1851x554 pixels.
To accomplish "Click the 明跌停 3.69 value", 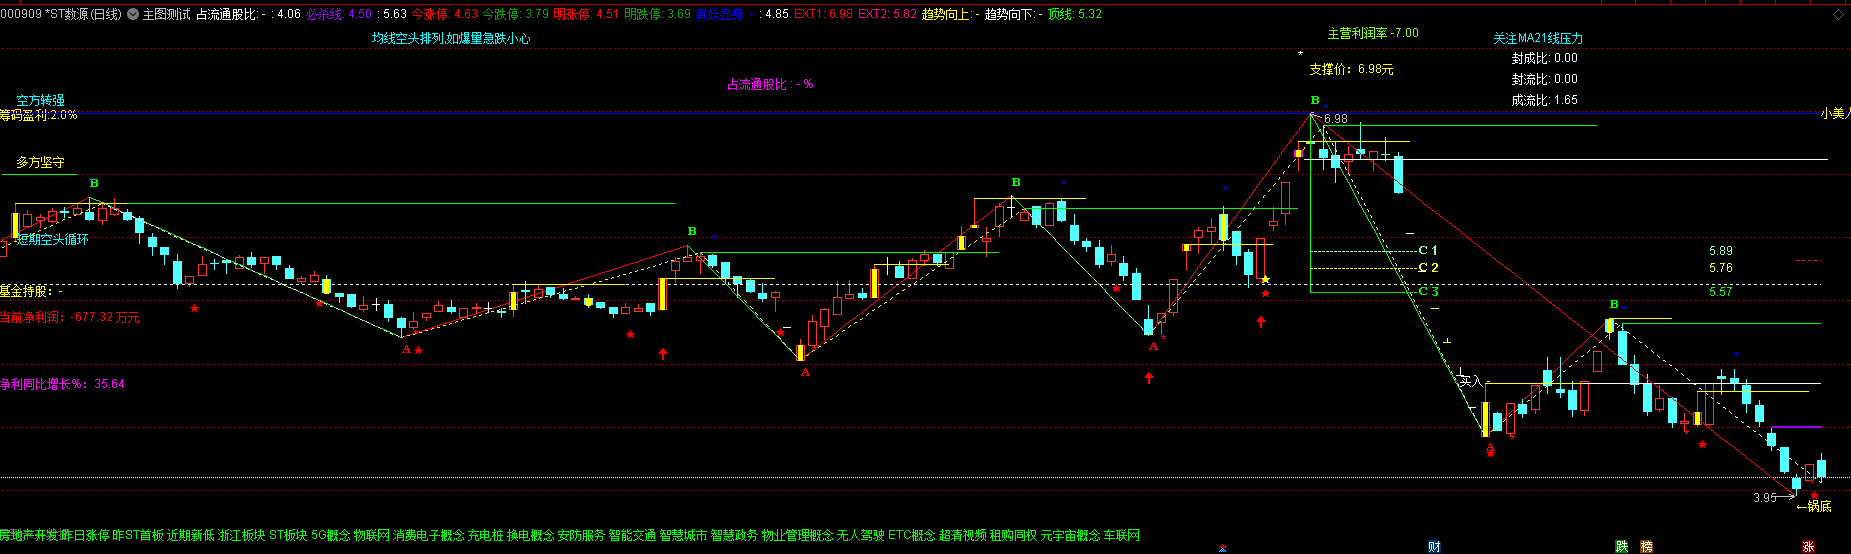I will pyautogui.click(x=657, y=14).
